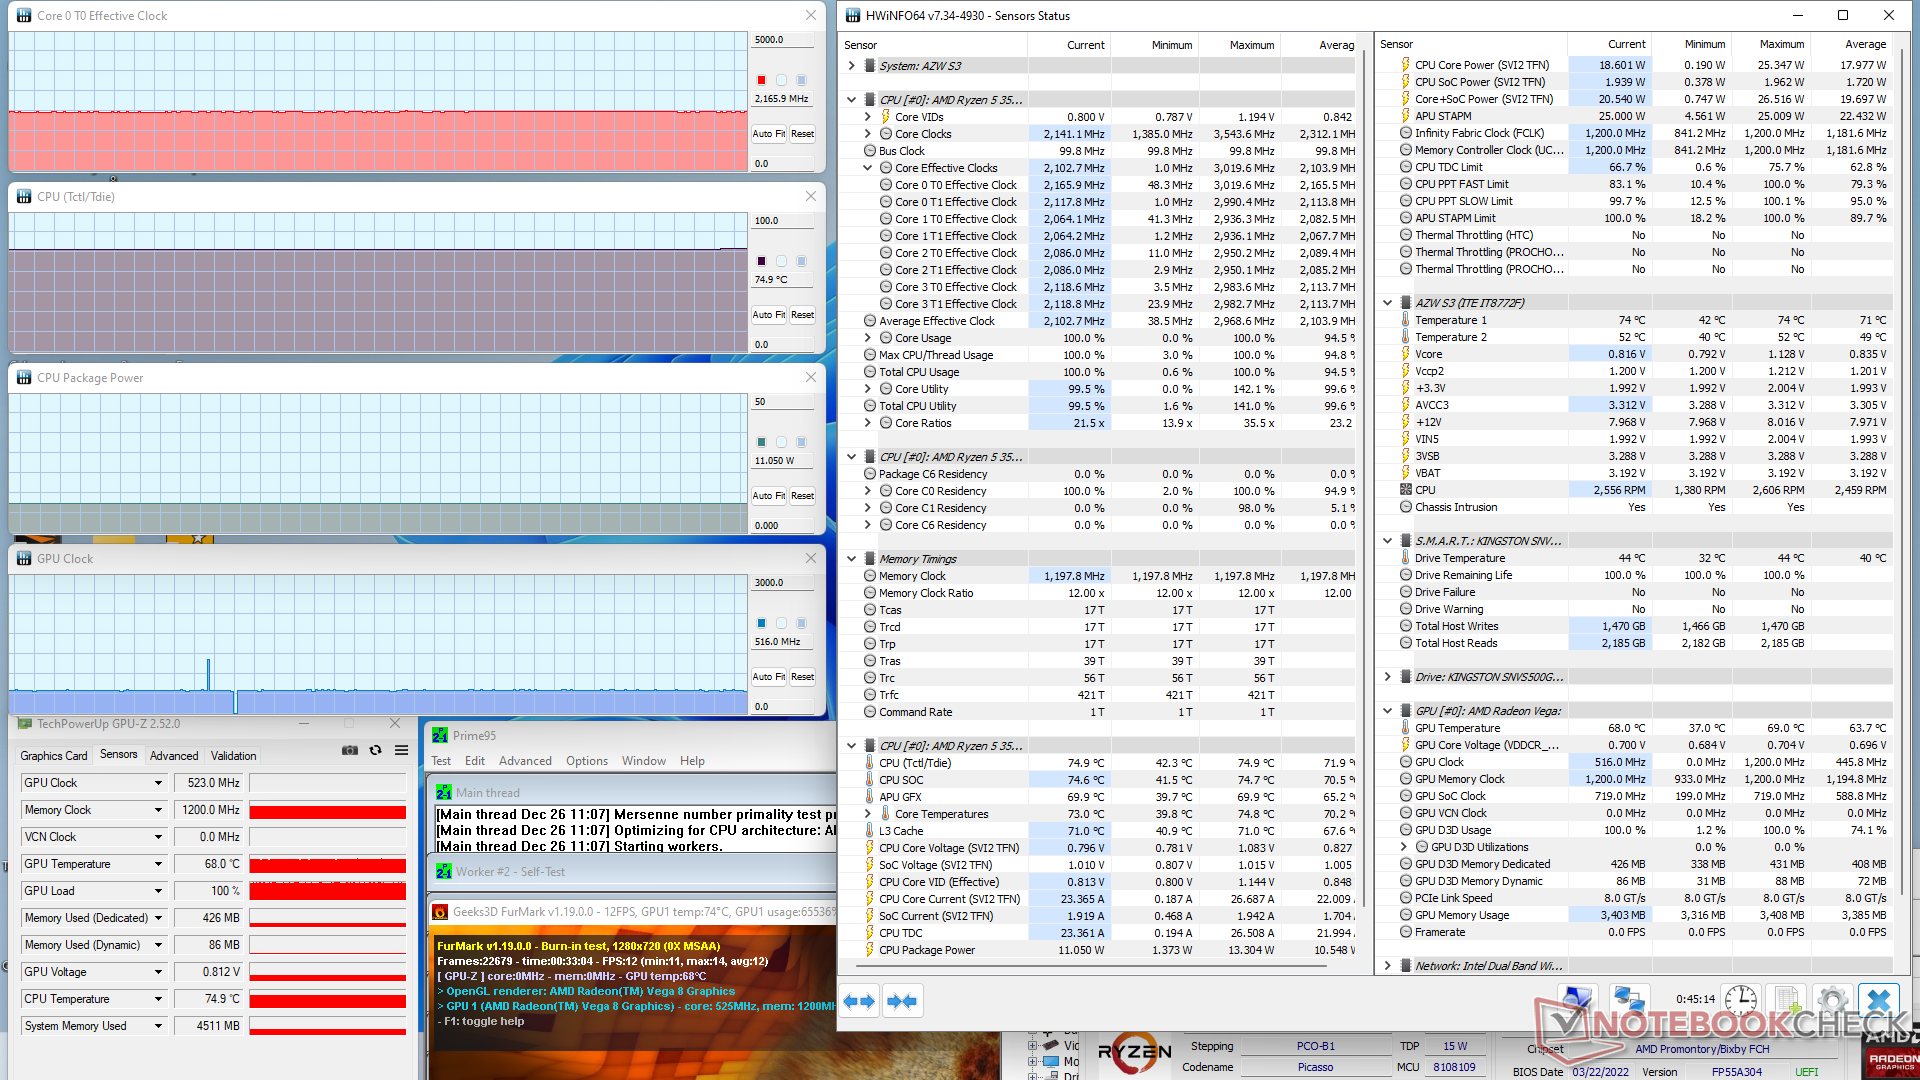Switch to Advanced tab in GPU-Z
The height and width of the screenshot is (1080, 1920).
click(174, 756)
